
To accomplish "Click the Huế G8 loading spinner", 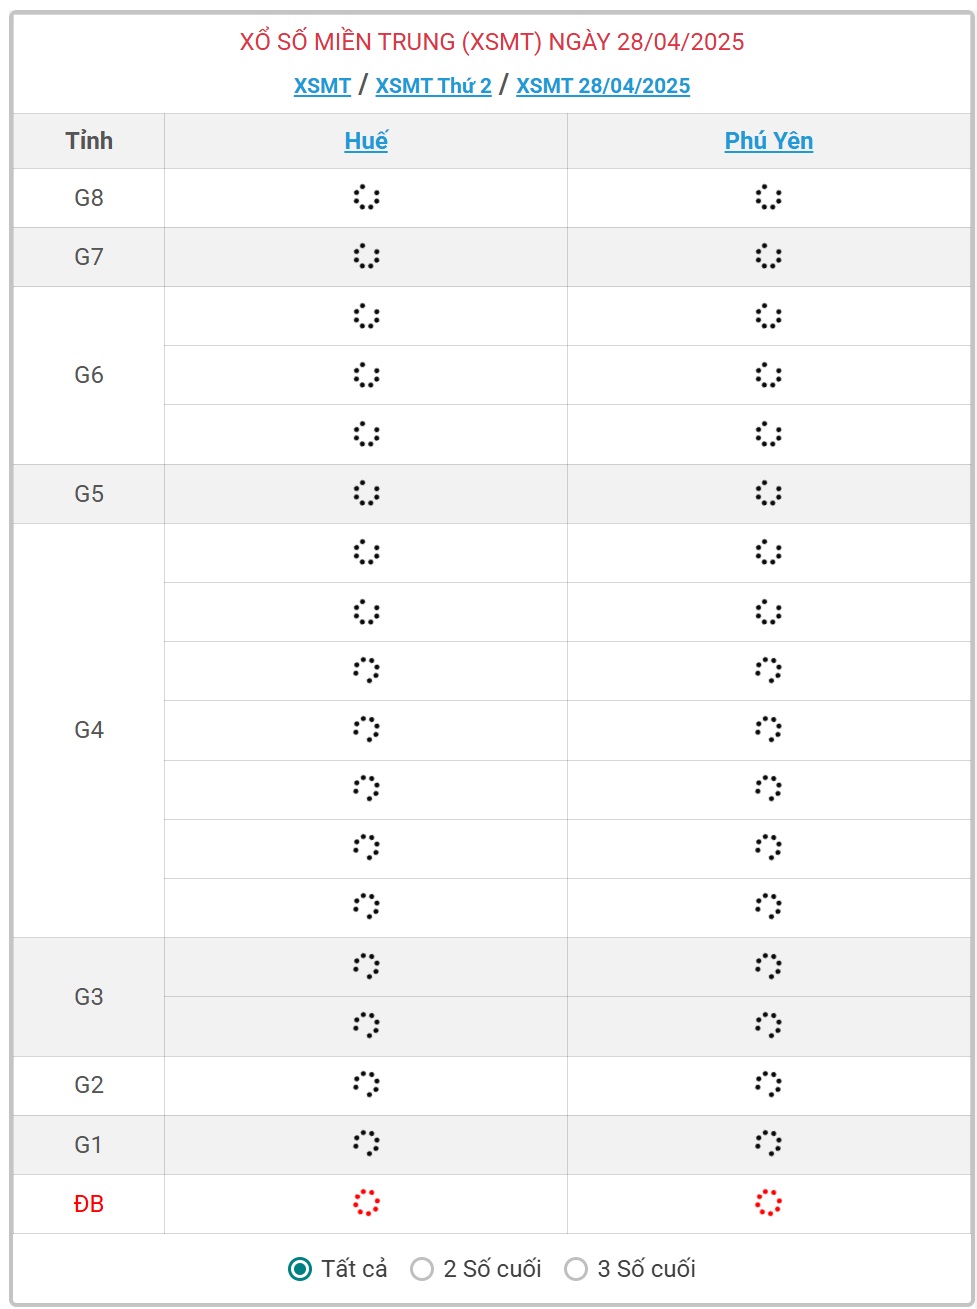I will click(366, 197).
